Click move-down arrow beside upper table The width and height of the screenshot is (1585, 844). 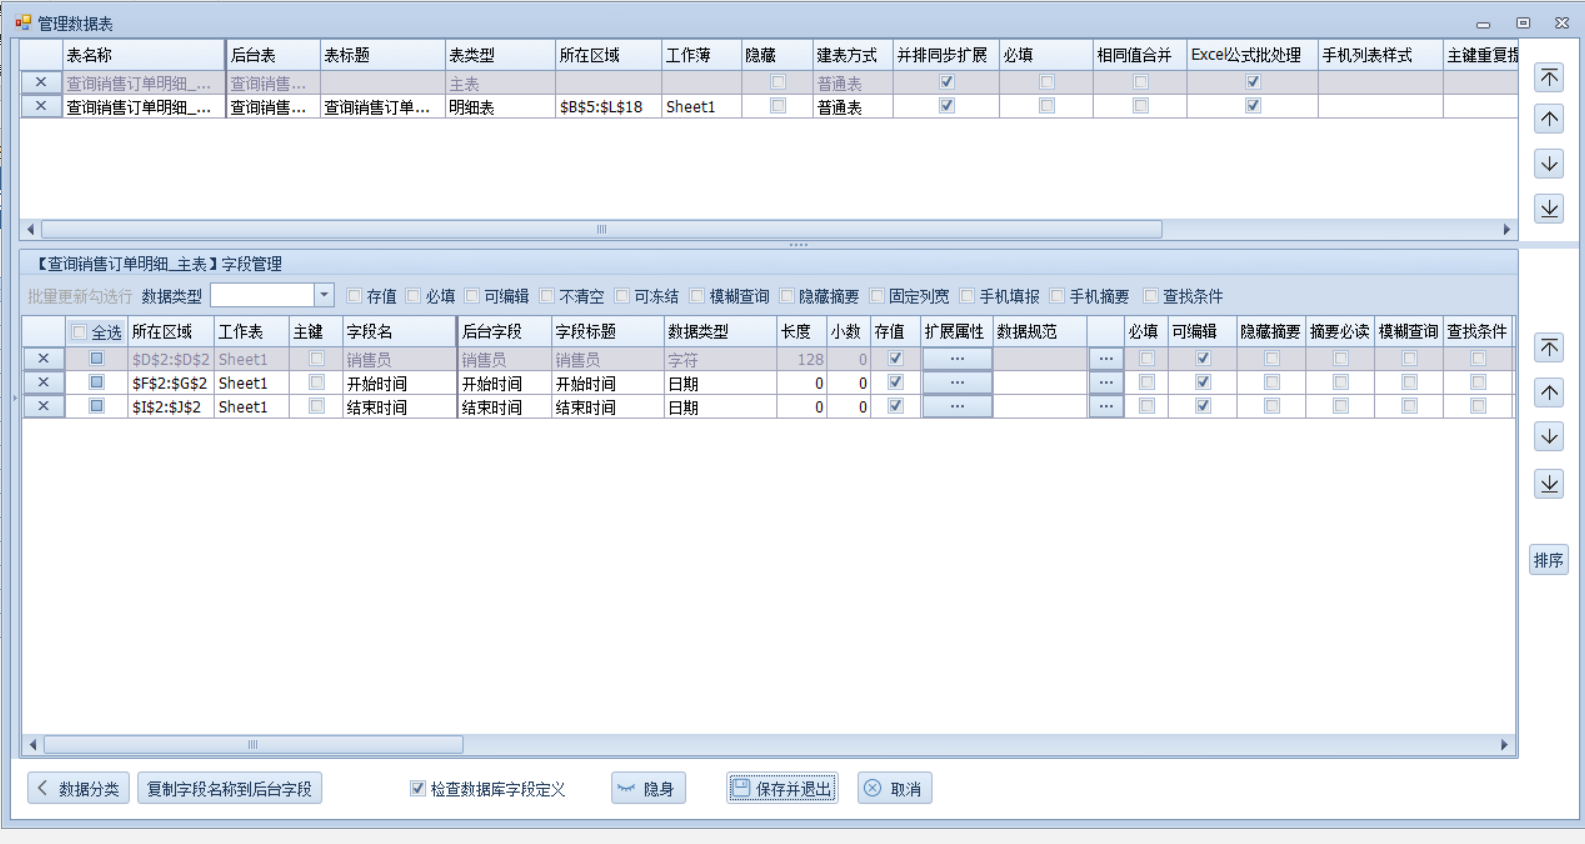[x=1549, y=164]
